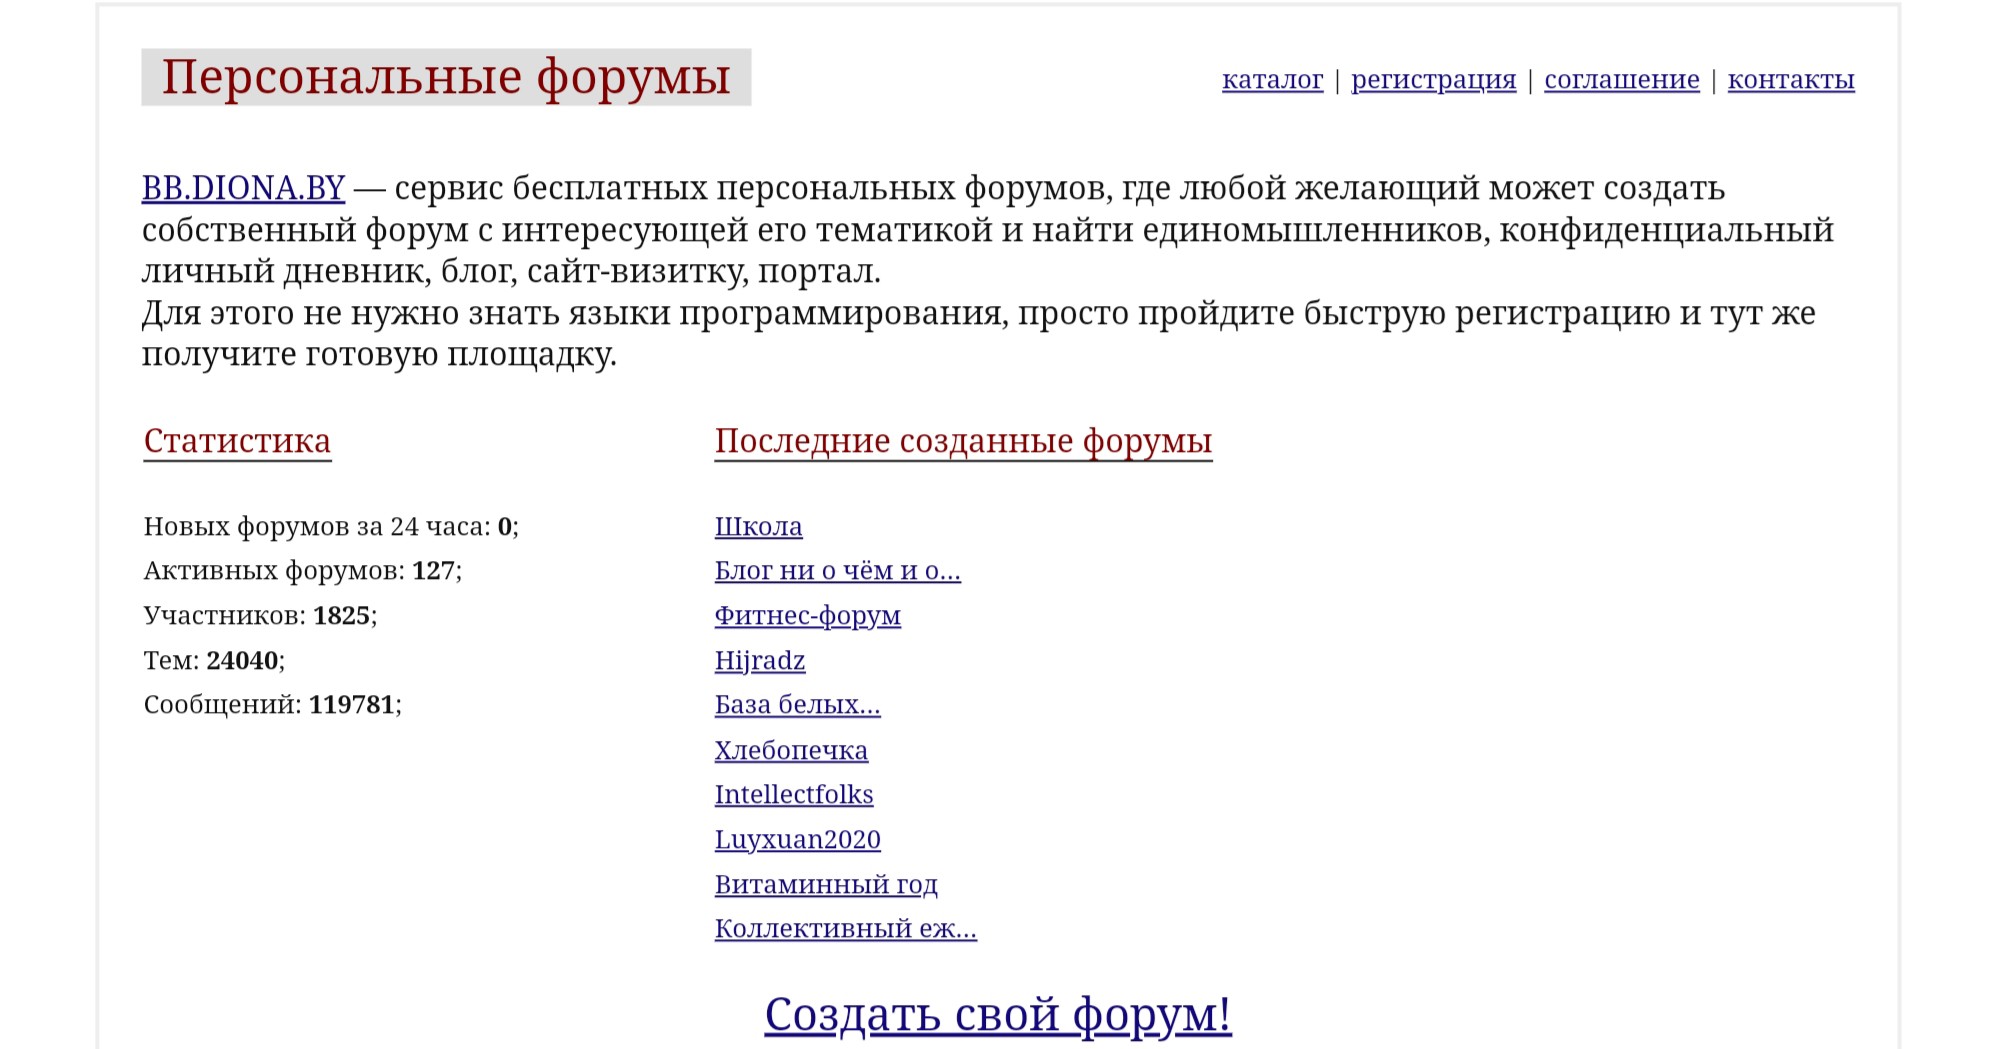Open the Hijradz forum
The width and height of the screenshot is (2000, 1049).
[x=760, y=661]
